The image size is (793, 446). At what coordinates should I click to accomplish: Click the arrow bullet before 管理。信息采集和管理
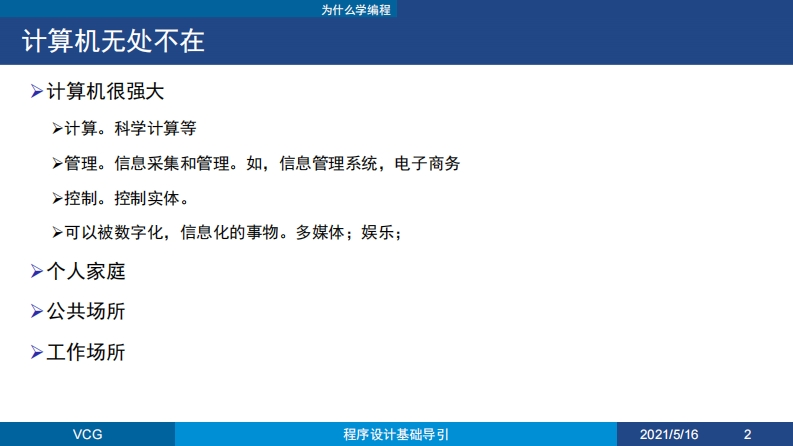pyautogui.click(x=57, y=163)
